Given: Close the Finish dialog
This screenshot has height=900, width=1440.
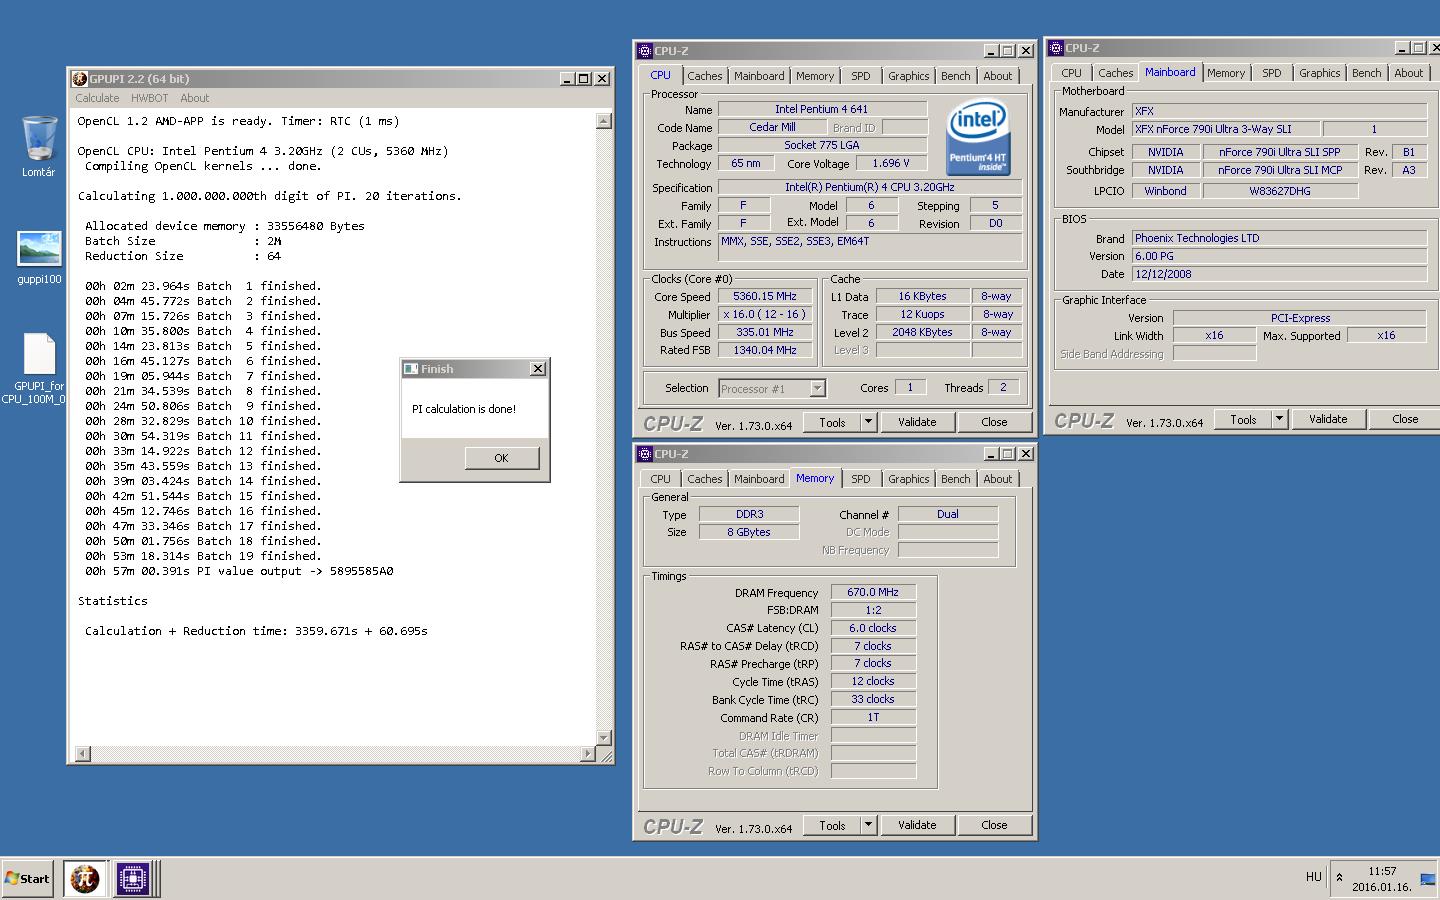Looking at the screenshot, I should (x=537, y=368).
